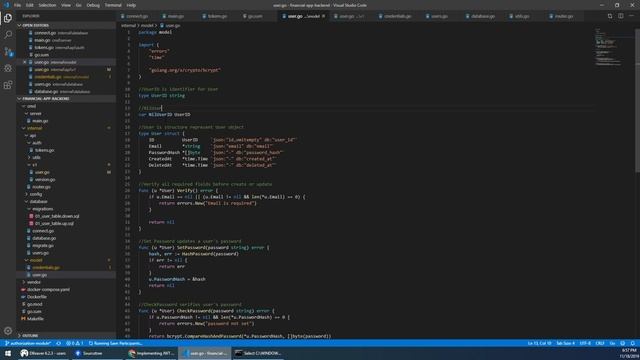Open the Manage gear at sidebar bottom
This screenshot has height=360, width=640.
tap(8, 331)
